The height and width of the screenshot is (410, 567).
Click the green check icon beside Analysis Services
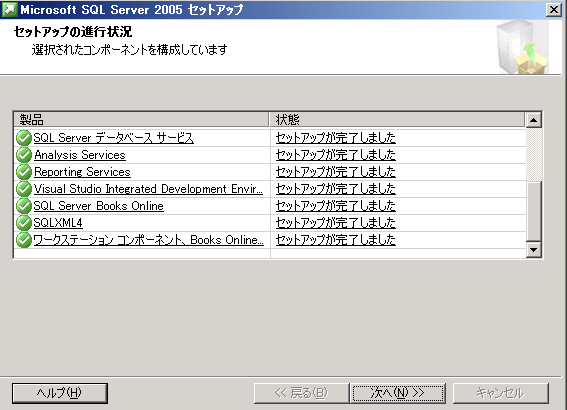[24, 155]
